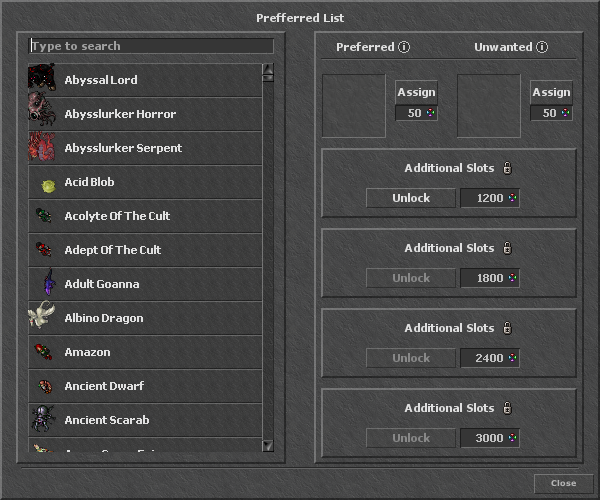Unlock additional slots for 1200
The width and height of the screenshot is (600, 500).
410,198
